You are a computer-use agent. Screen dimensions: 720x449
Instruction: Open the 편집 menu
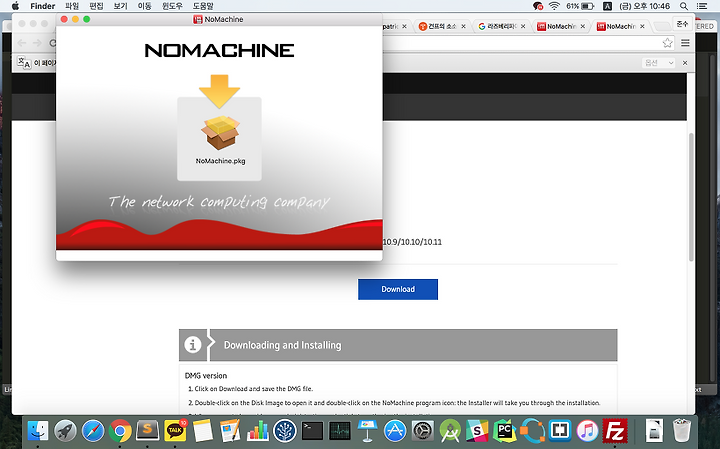[96, 6]
